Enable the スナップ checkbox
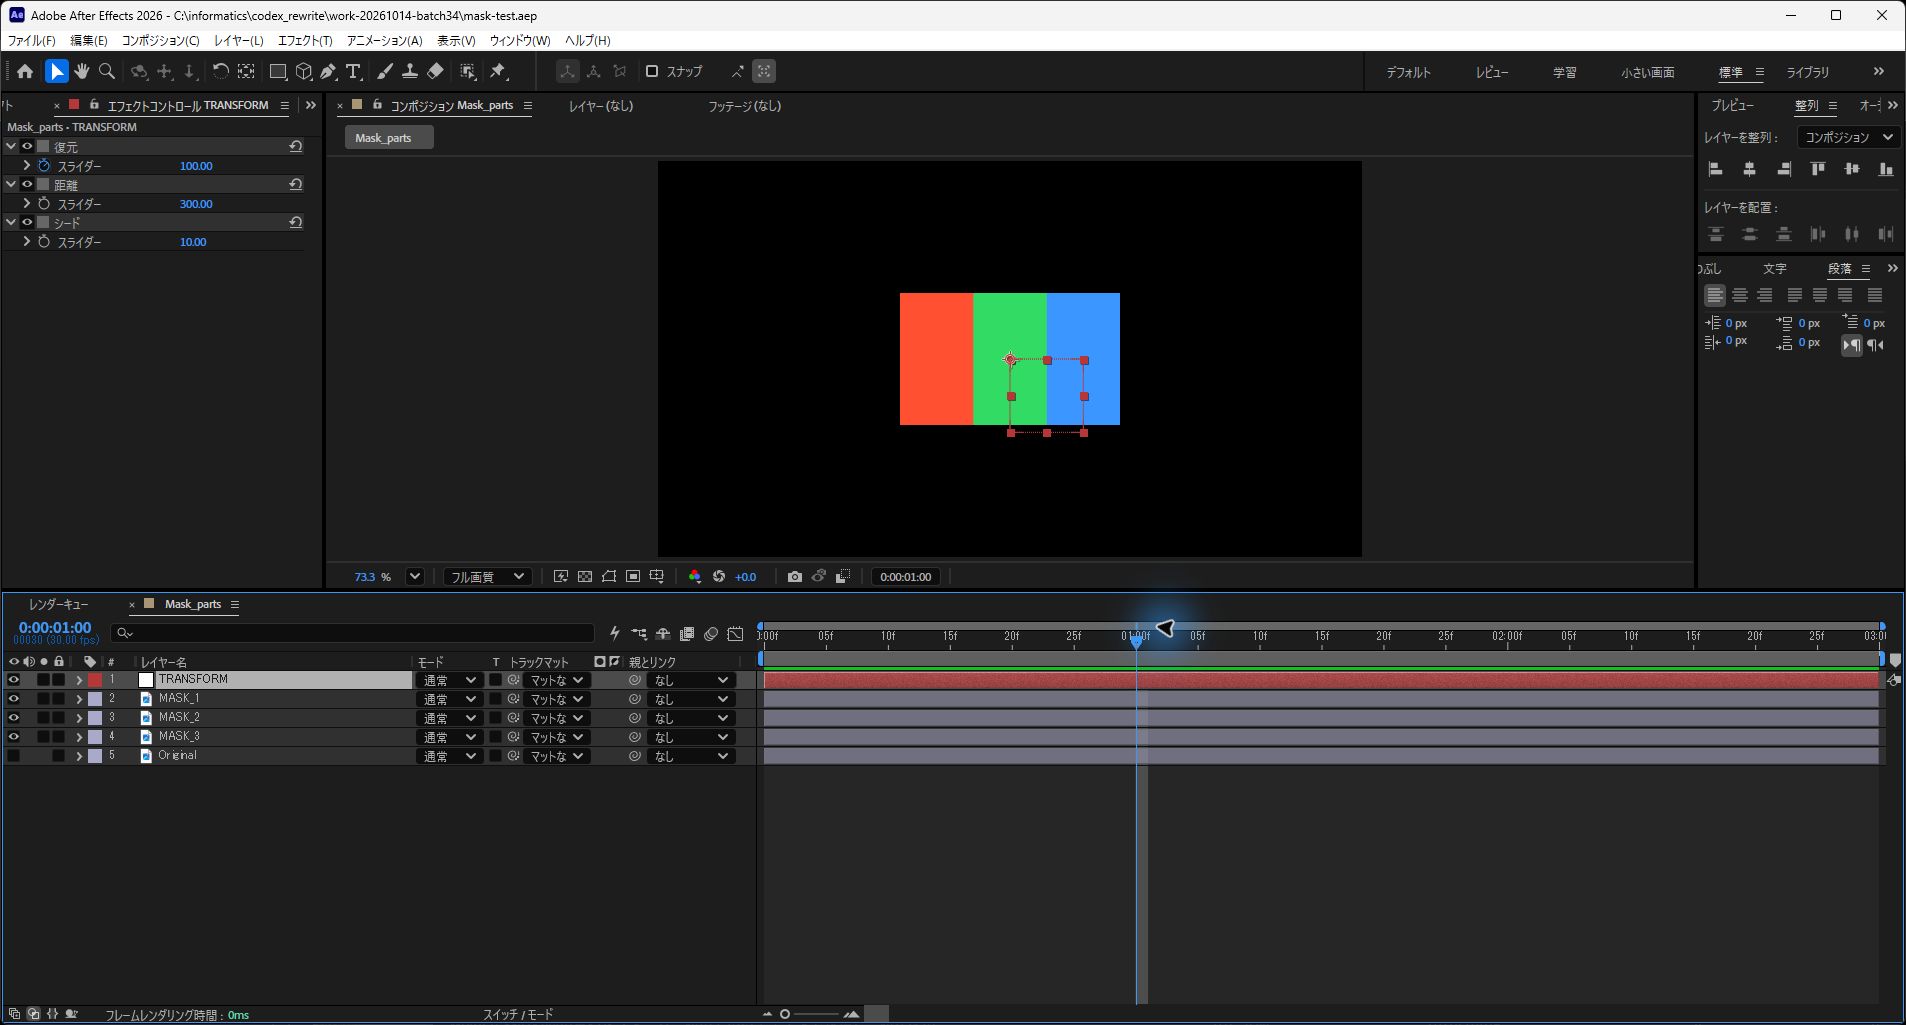This screenshot has width=1906, height=1025. click(652, 71)
